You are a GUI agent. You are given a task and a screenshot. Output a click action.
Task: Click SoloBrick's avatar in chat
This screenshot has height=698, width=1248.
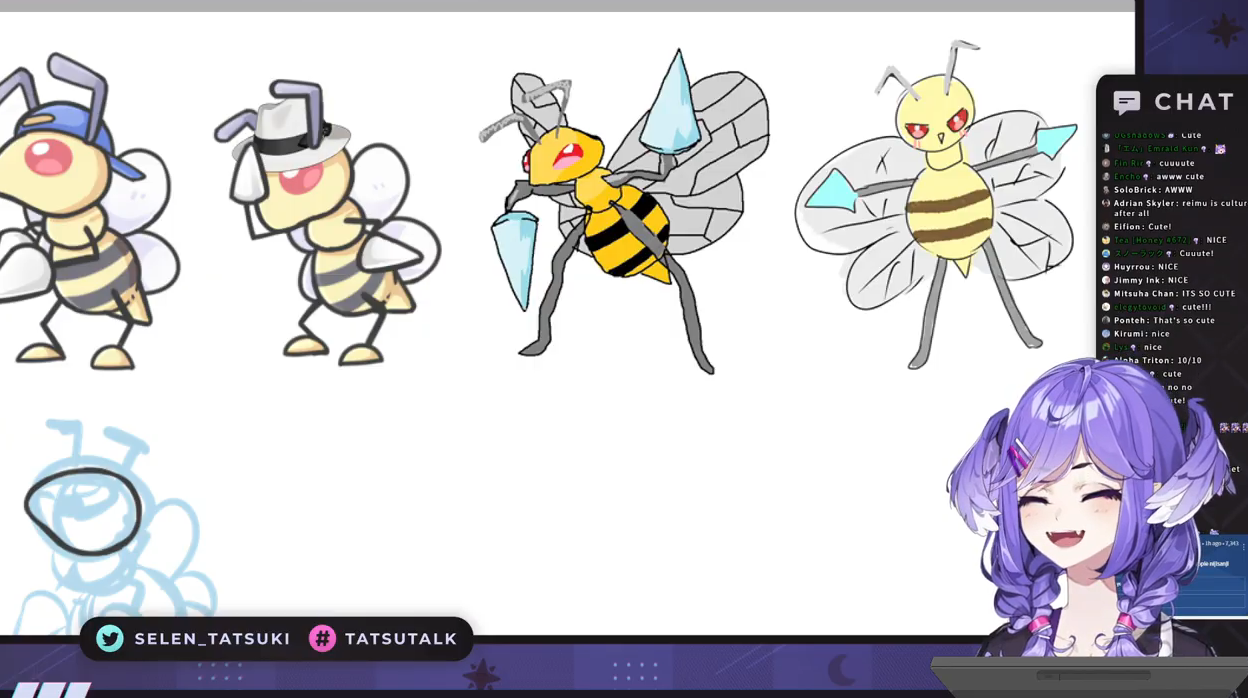point(1106,190)
